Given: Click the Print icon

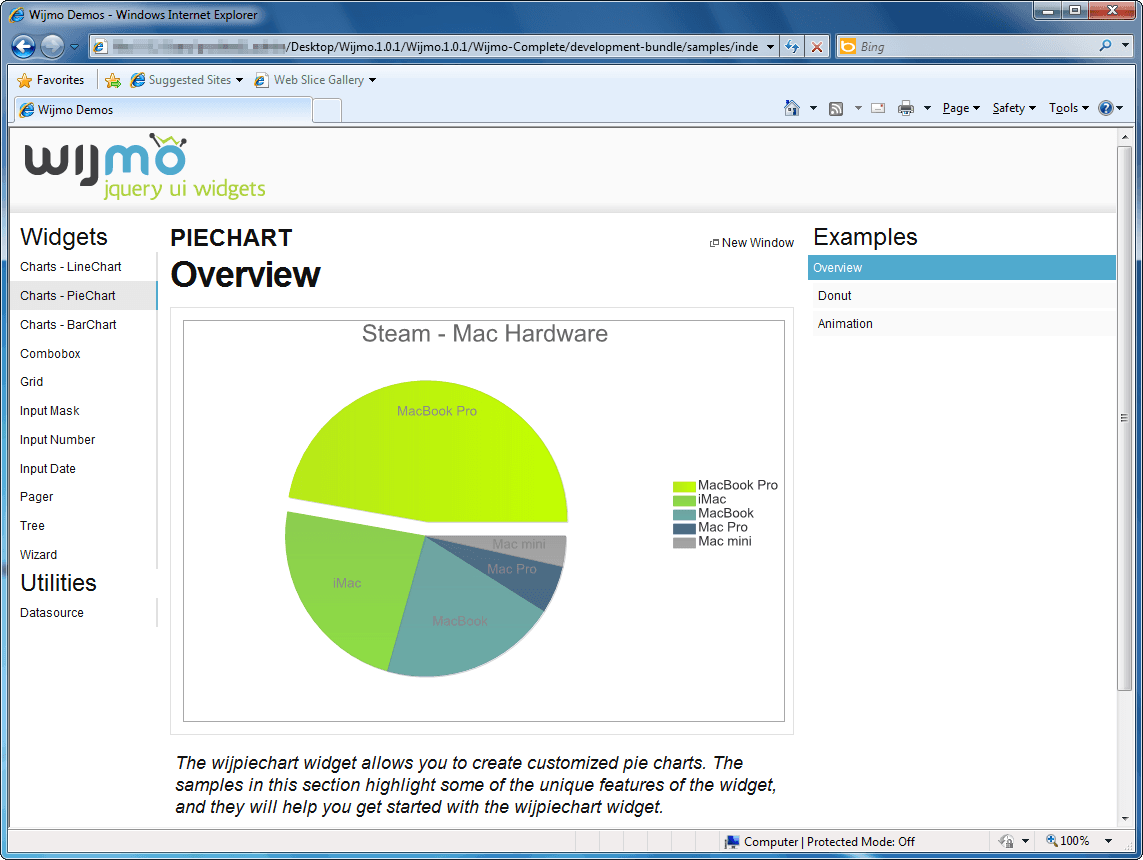Looking at the screenshot, I should [x=905, y=108].
